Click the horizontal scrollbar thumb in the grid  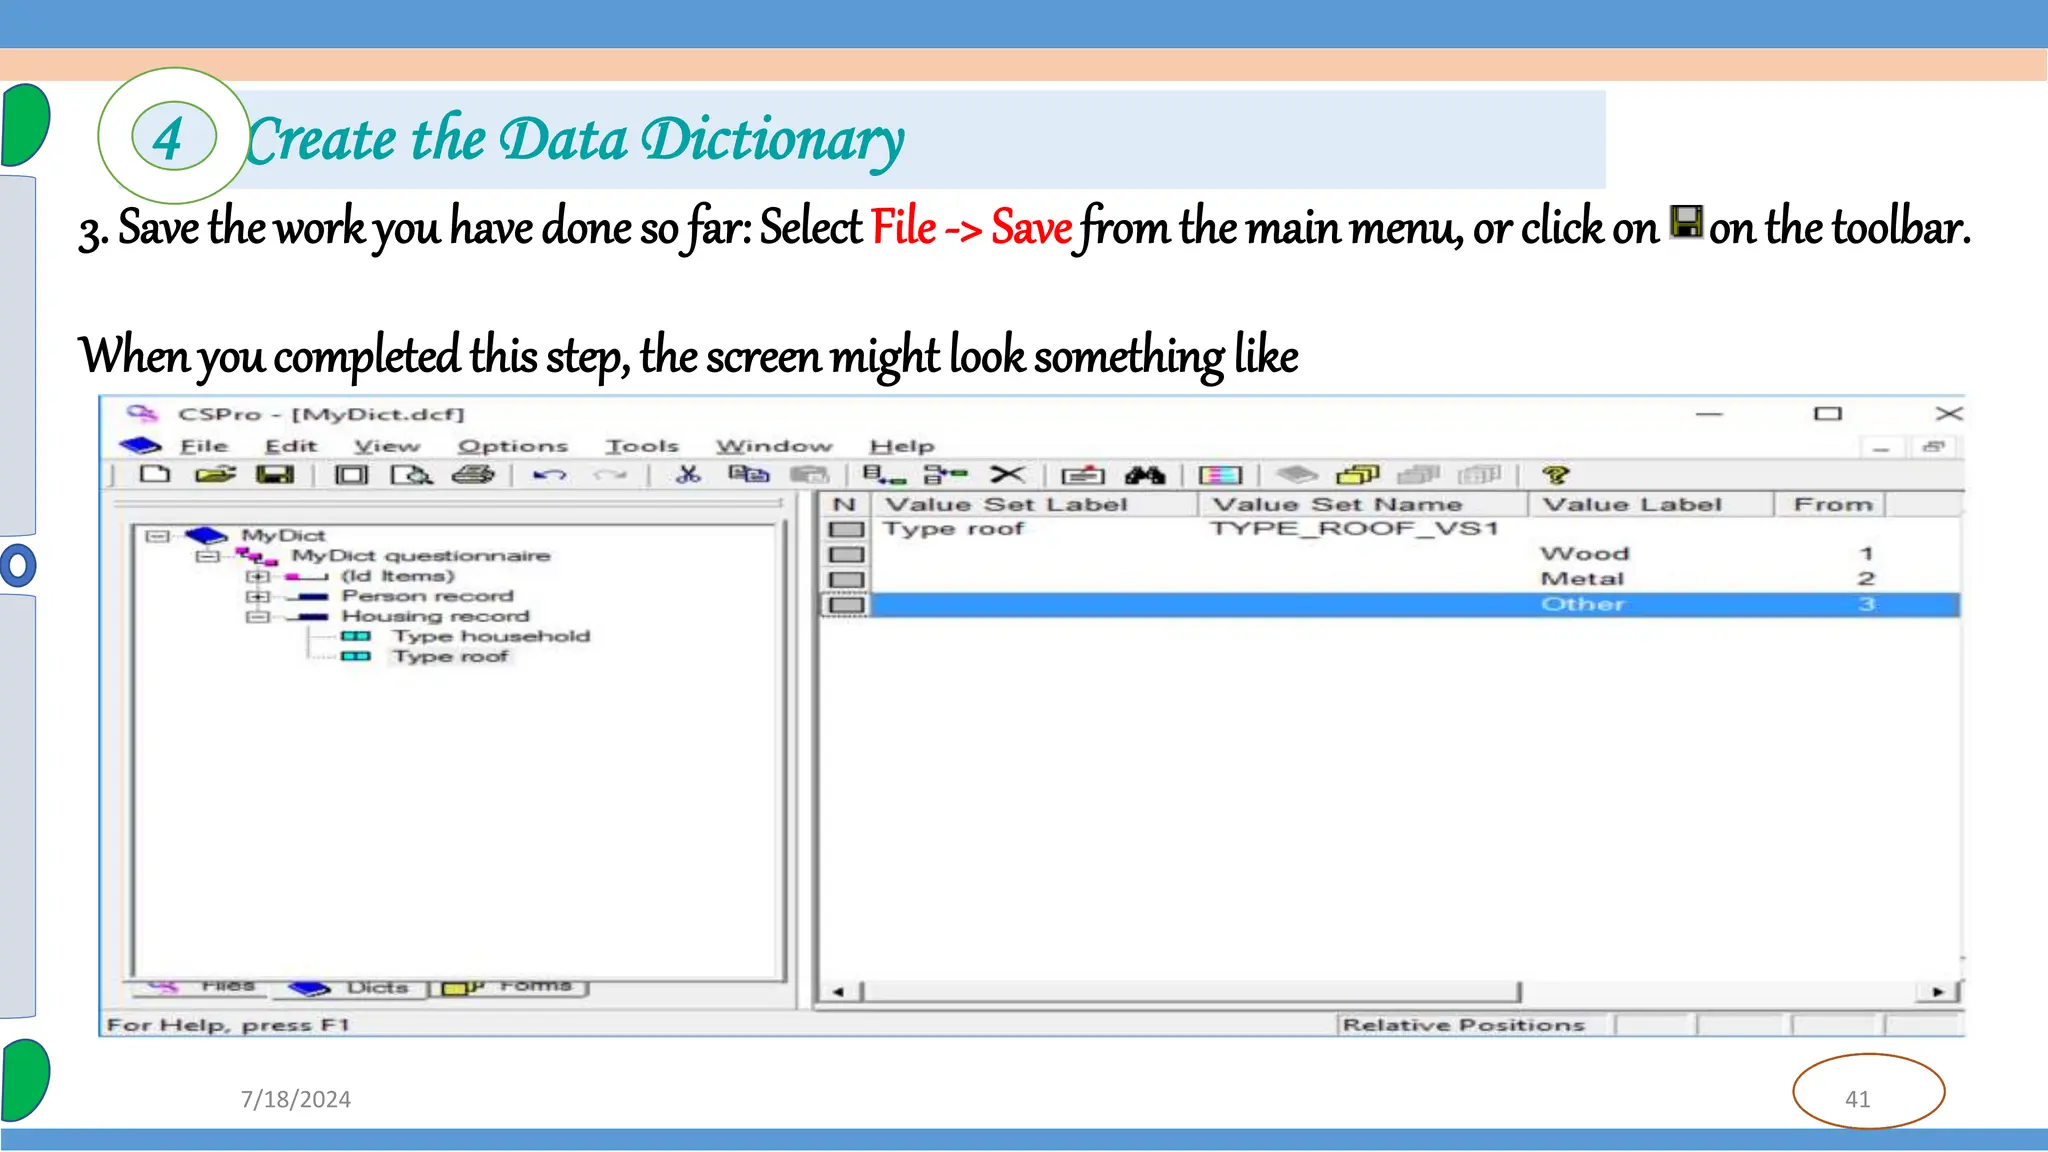coord(1190,992)
